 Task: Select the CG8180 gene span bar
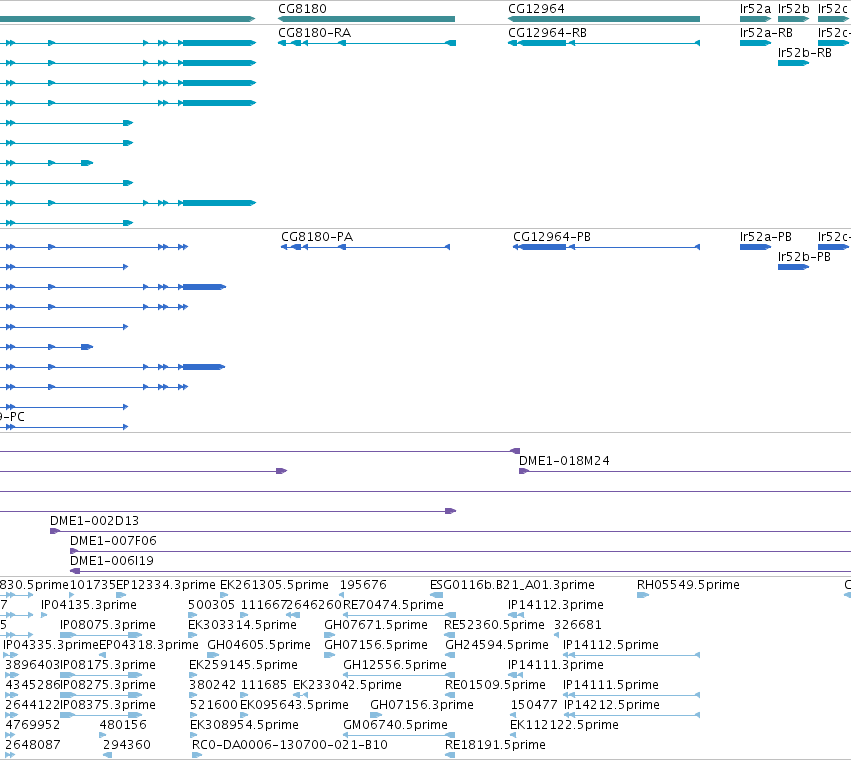(366, 19)
